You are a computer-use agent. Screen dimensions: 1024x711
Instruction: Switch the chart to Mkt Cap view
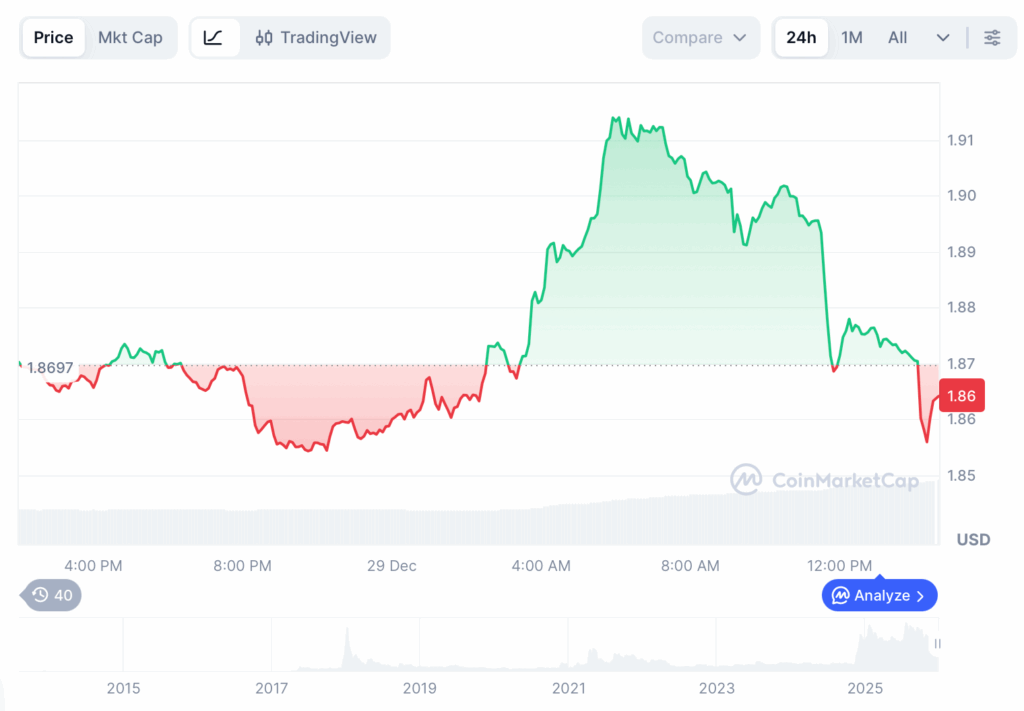(130, 37)
